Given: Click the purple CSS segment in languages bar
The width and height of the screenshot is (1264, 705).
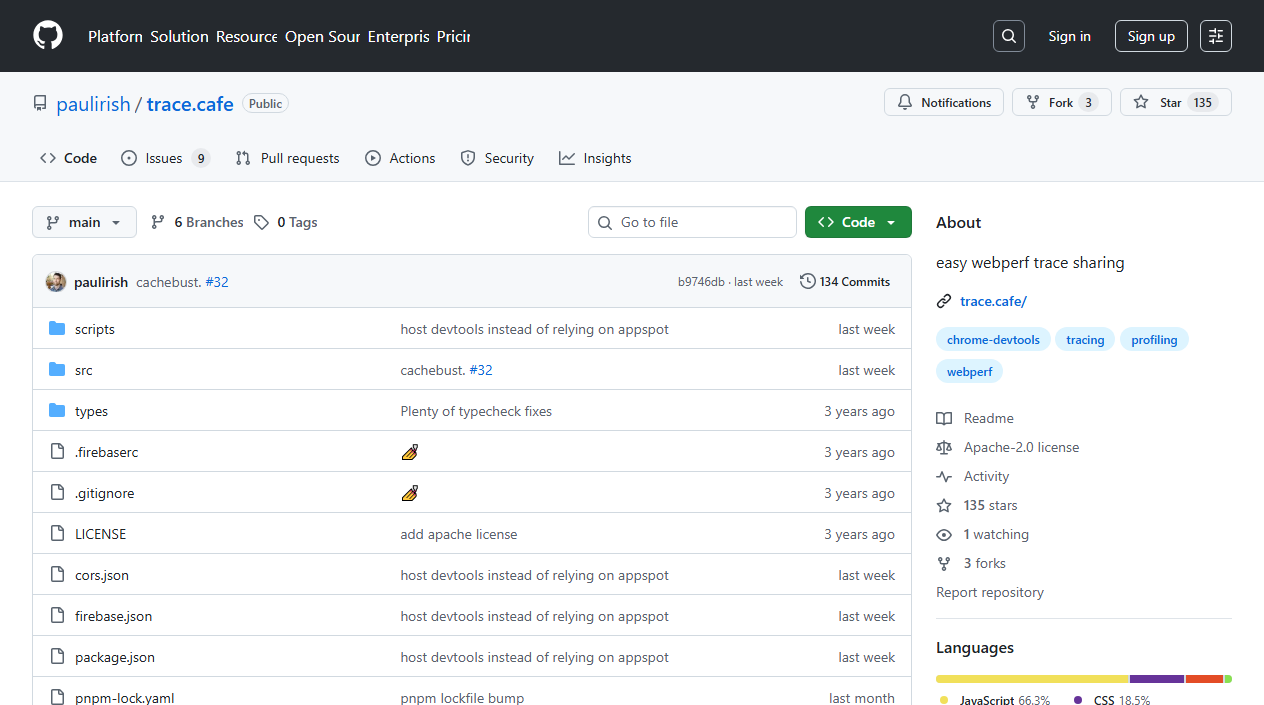Looking at the screenshot, I should tap(1157, 679).
